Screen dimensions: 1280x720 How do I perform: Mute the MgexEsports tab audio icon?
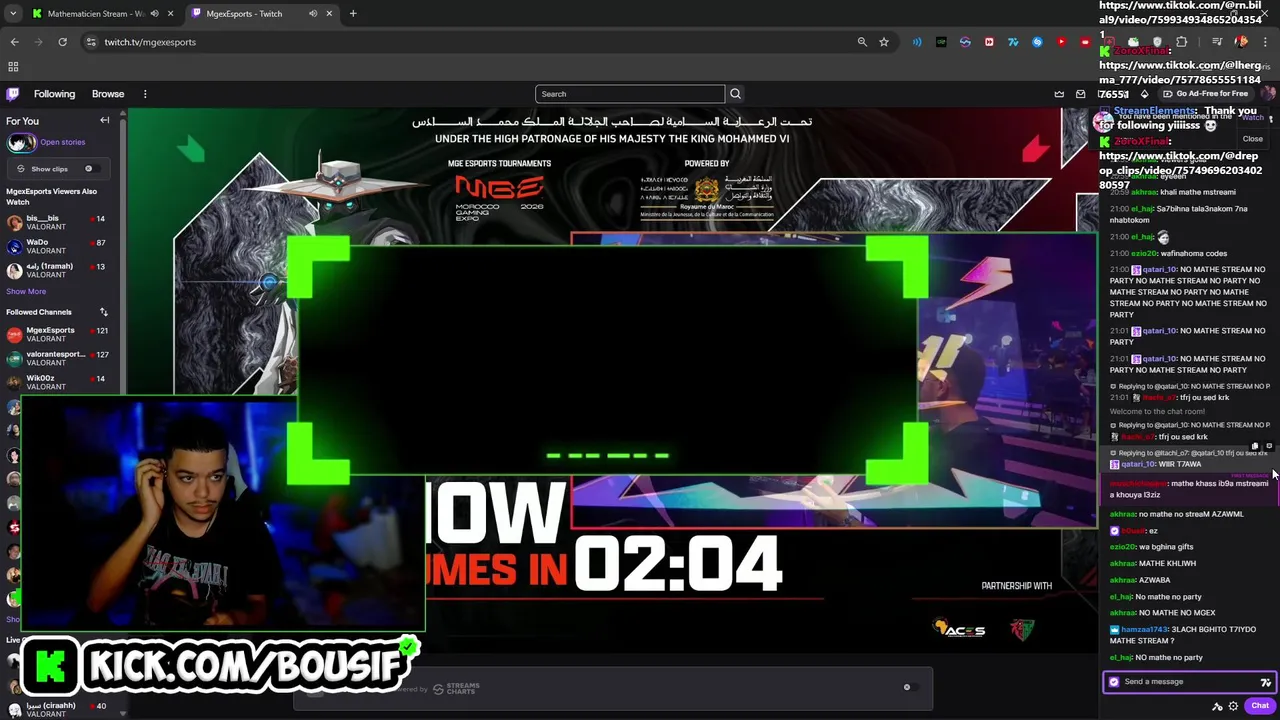[x=313, y=14]
